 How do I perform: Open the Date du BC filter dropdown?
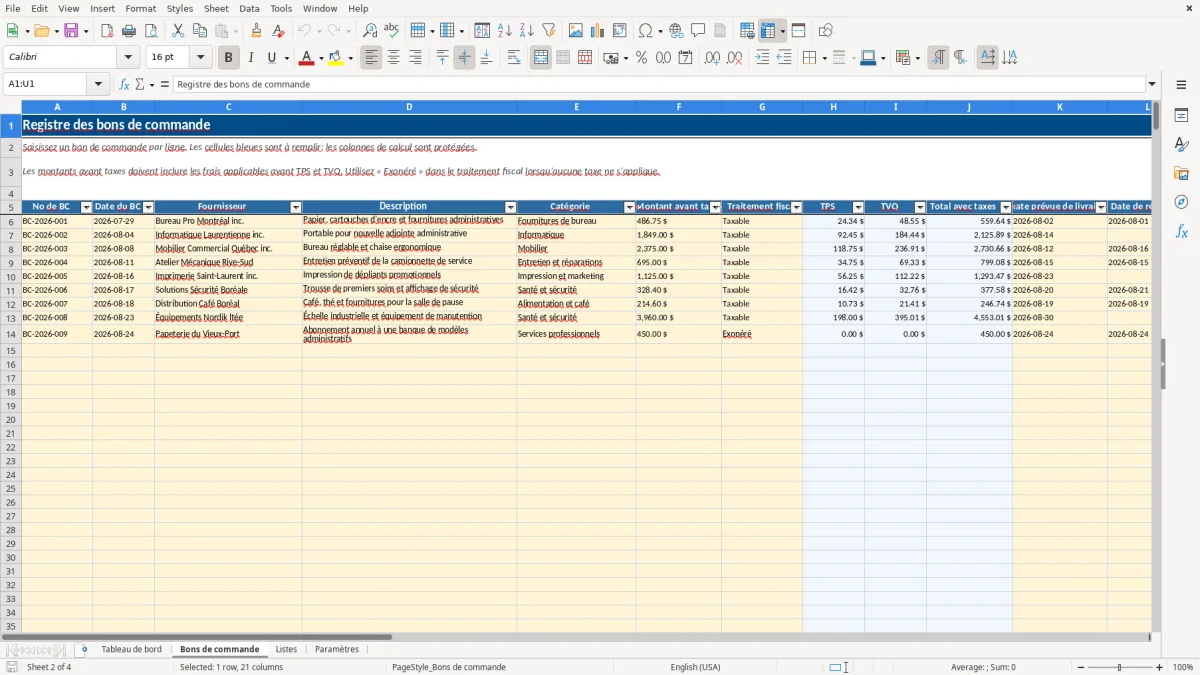tap(149, 207)
